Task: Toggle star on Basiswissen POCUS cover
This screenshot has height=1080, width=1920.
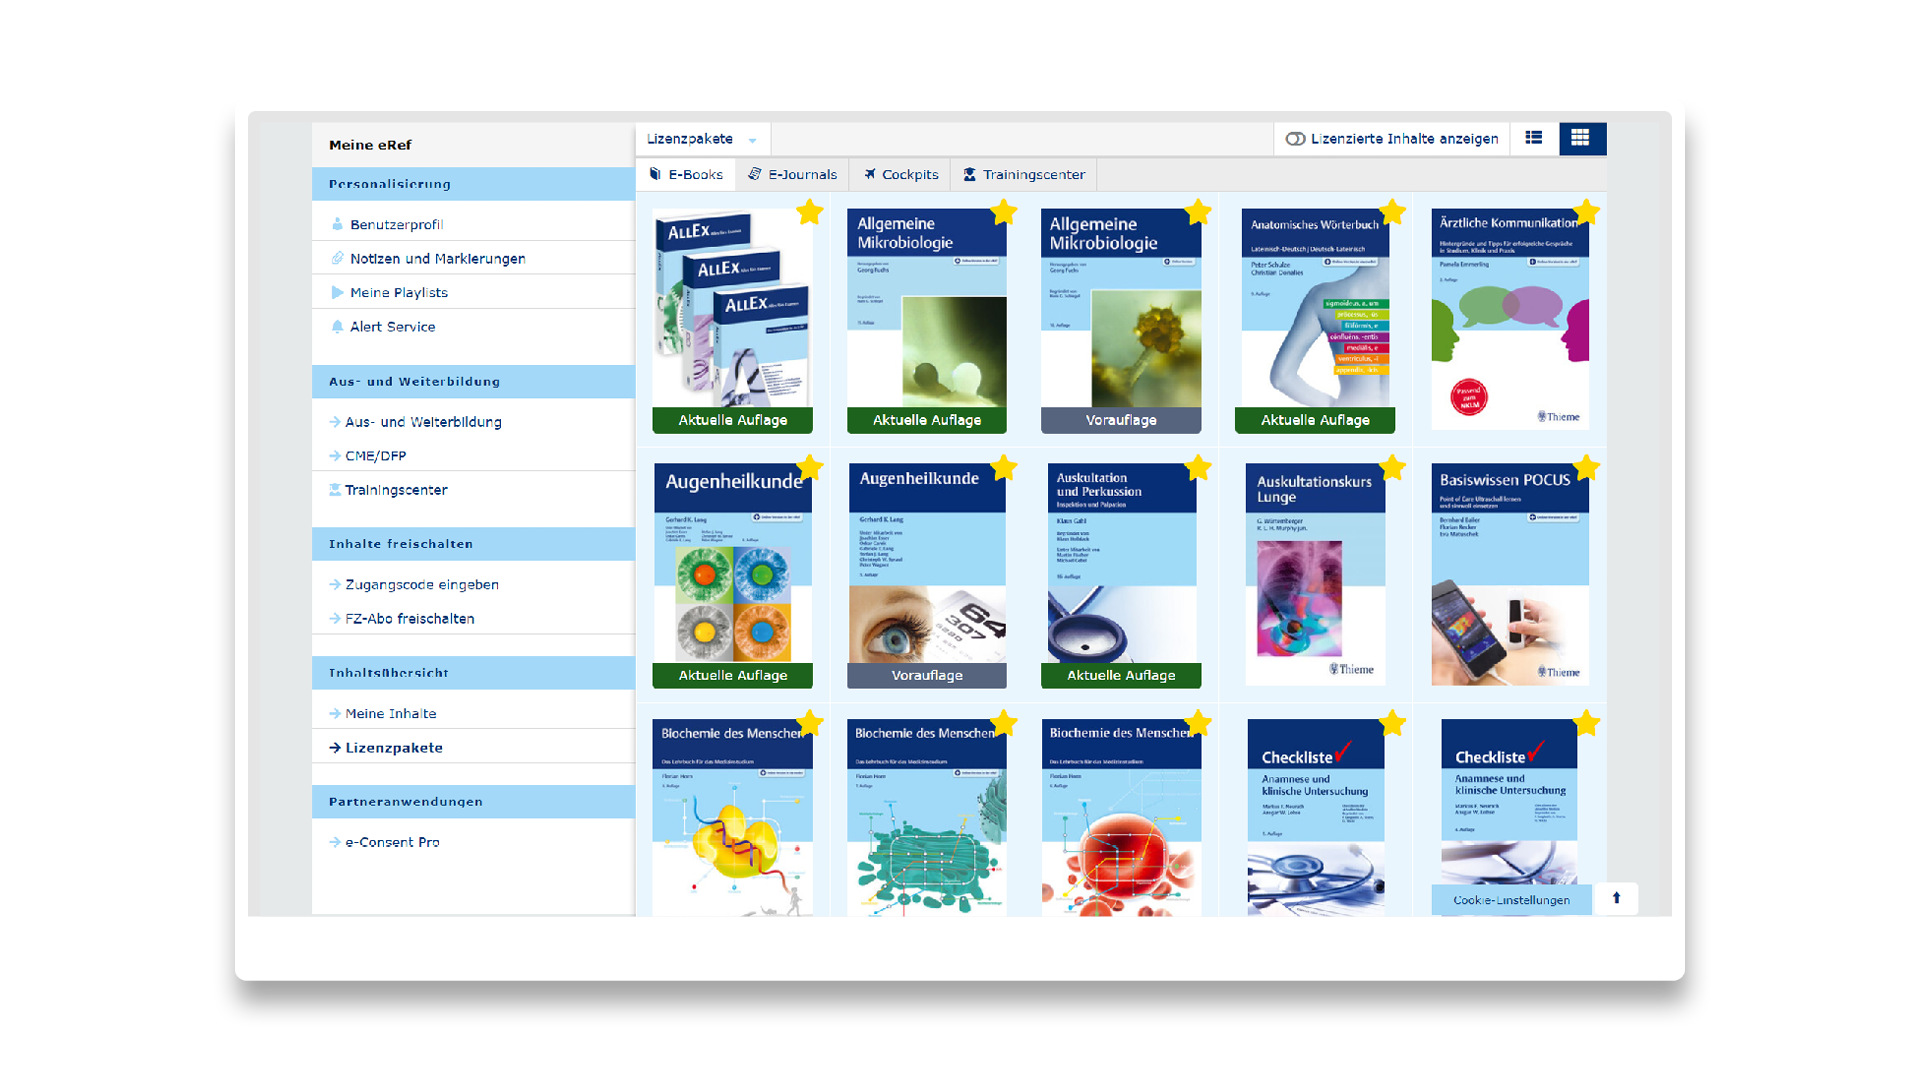Action: point(1586,467)
